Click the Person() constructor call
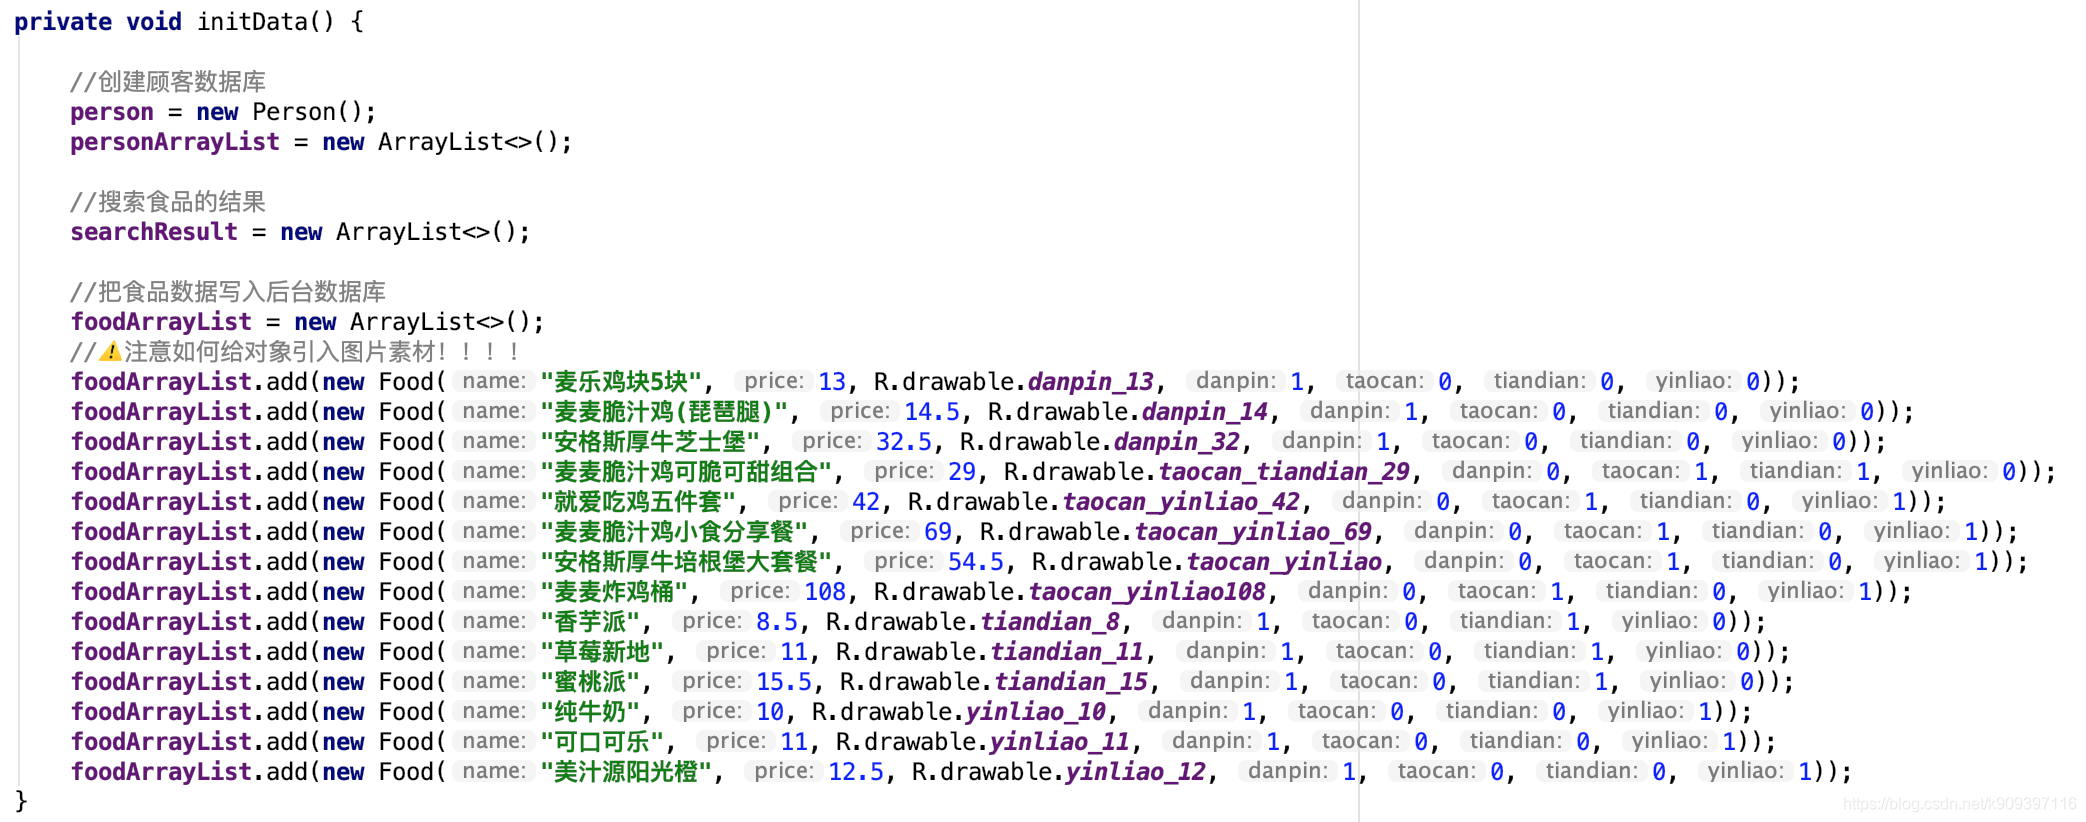The image size is (2086, 822). click(307, 112)
